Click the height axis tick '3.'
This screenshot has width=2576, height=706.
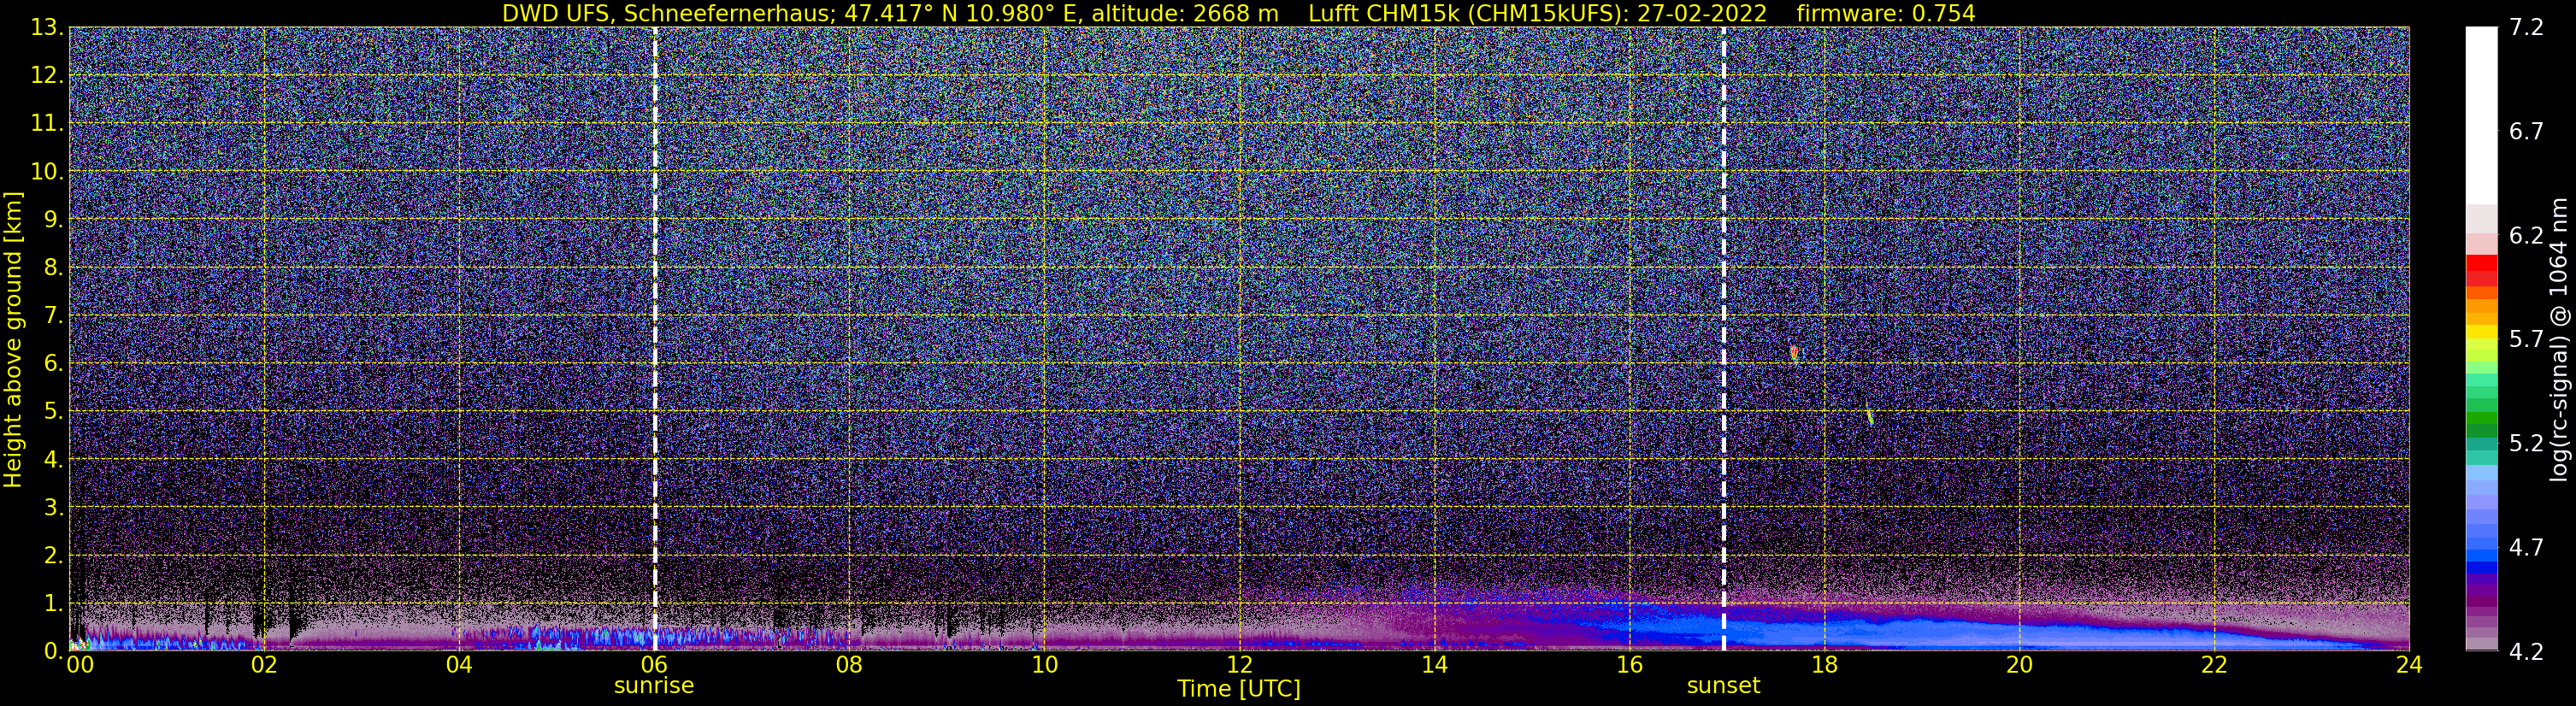54,508
